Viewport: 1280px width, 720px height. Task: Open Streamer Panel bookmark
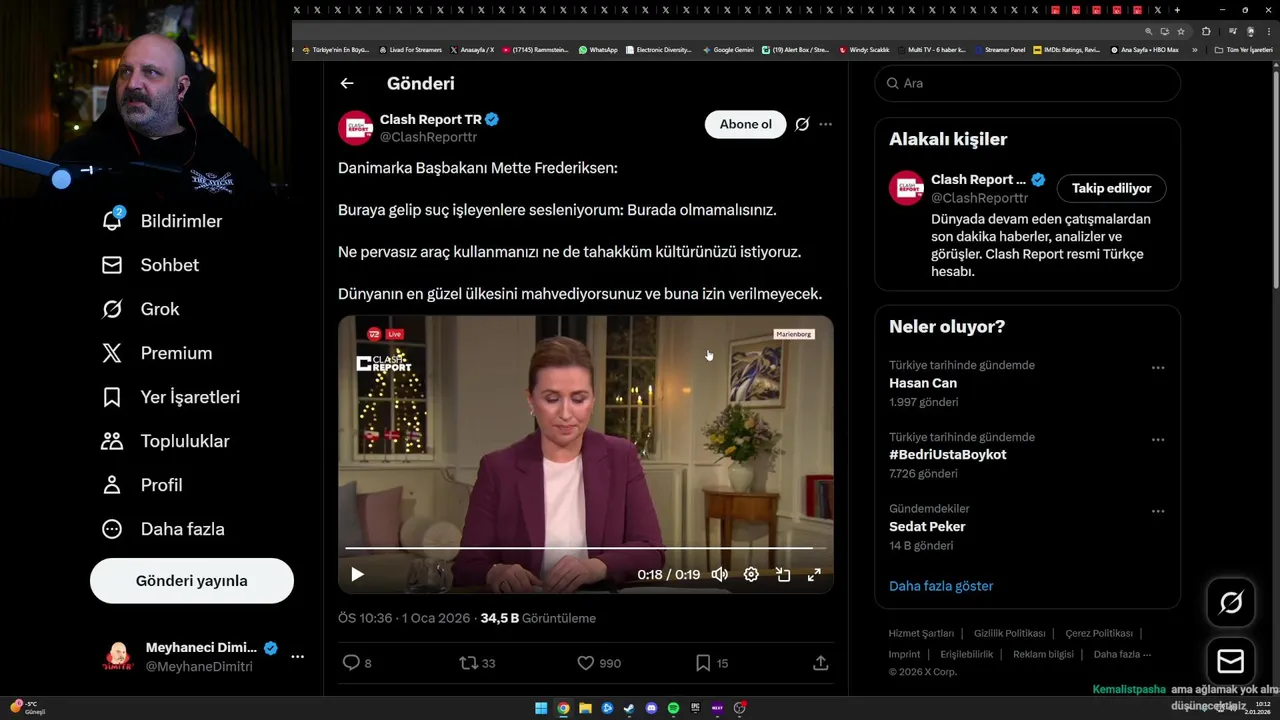1000,49
